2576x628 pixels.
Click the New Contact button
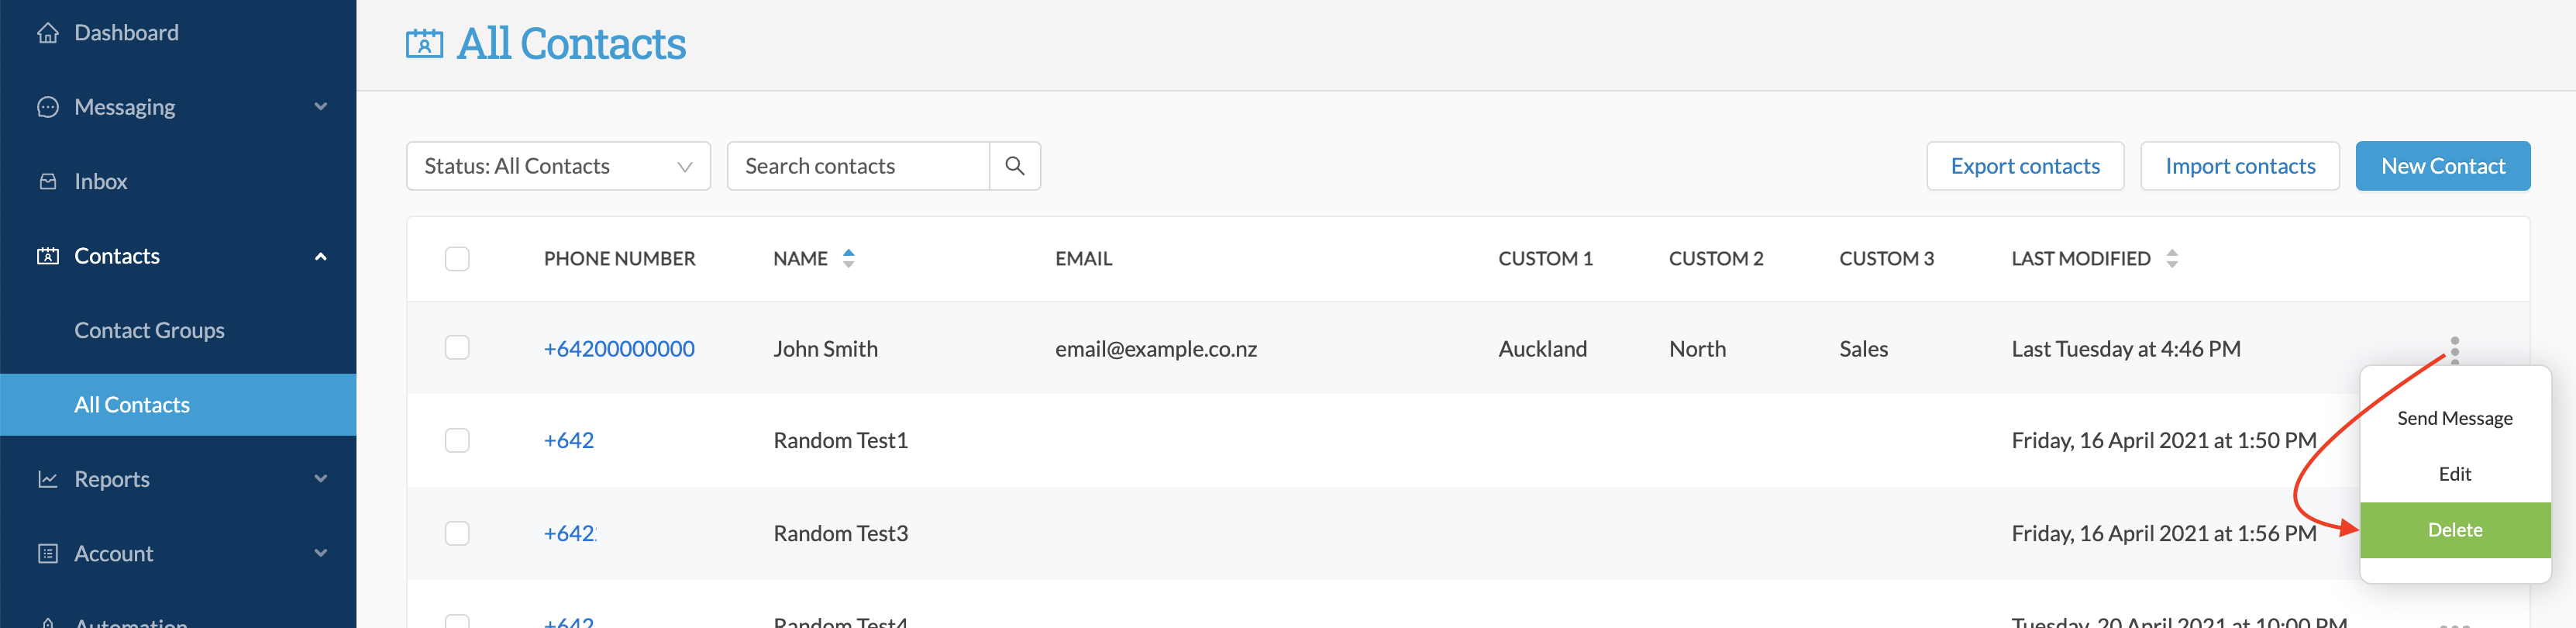click(x=2442, y=166)
